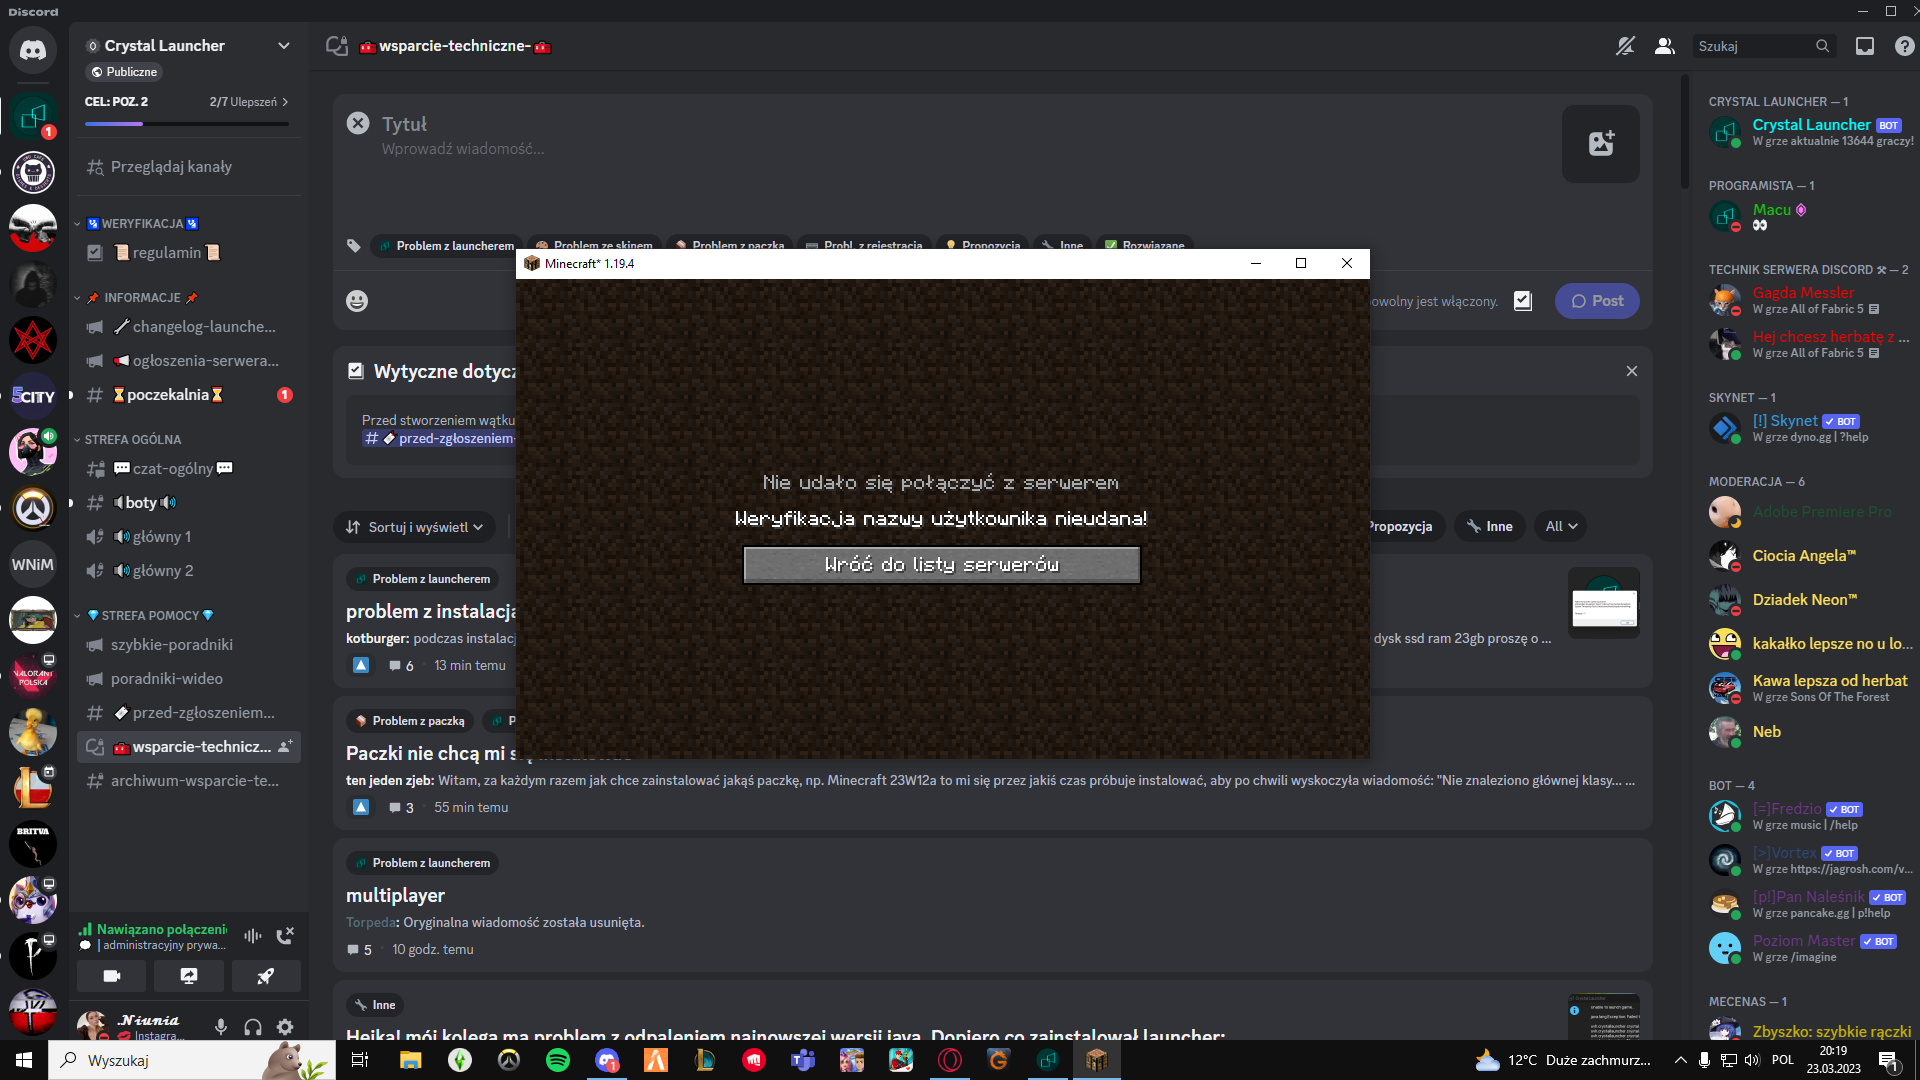Viewport: 1920px width, 1080px height.
Task: Click server boost progress bar
Action: 187,123
